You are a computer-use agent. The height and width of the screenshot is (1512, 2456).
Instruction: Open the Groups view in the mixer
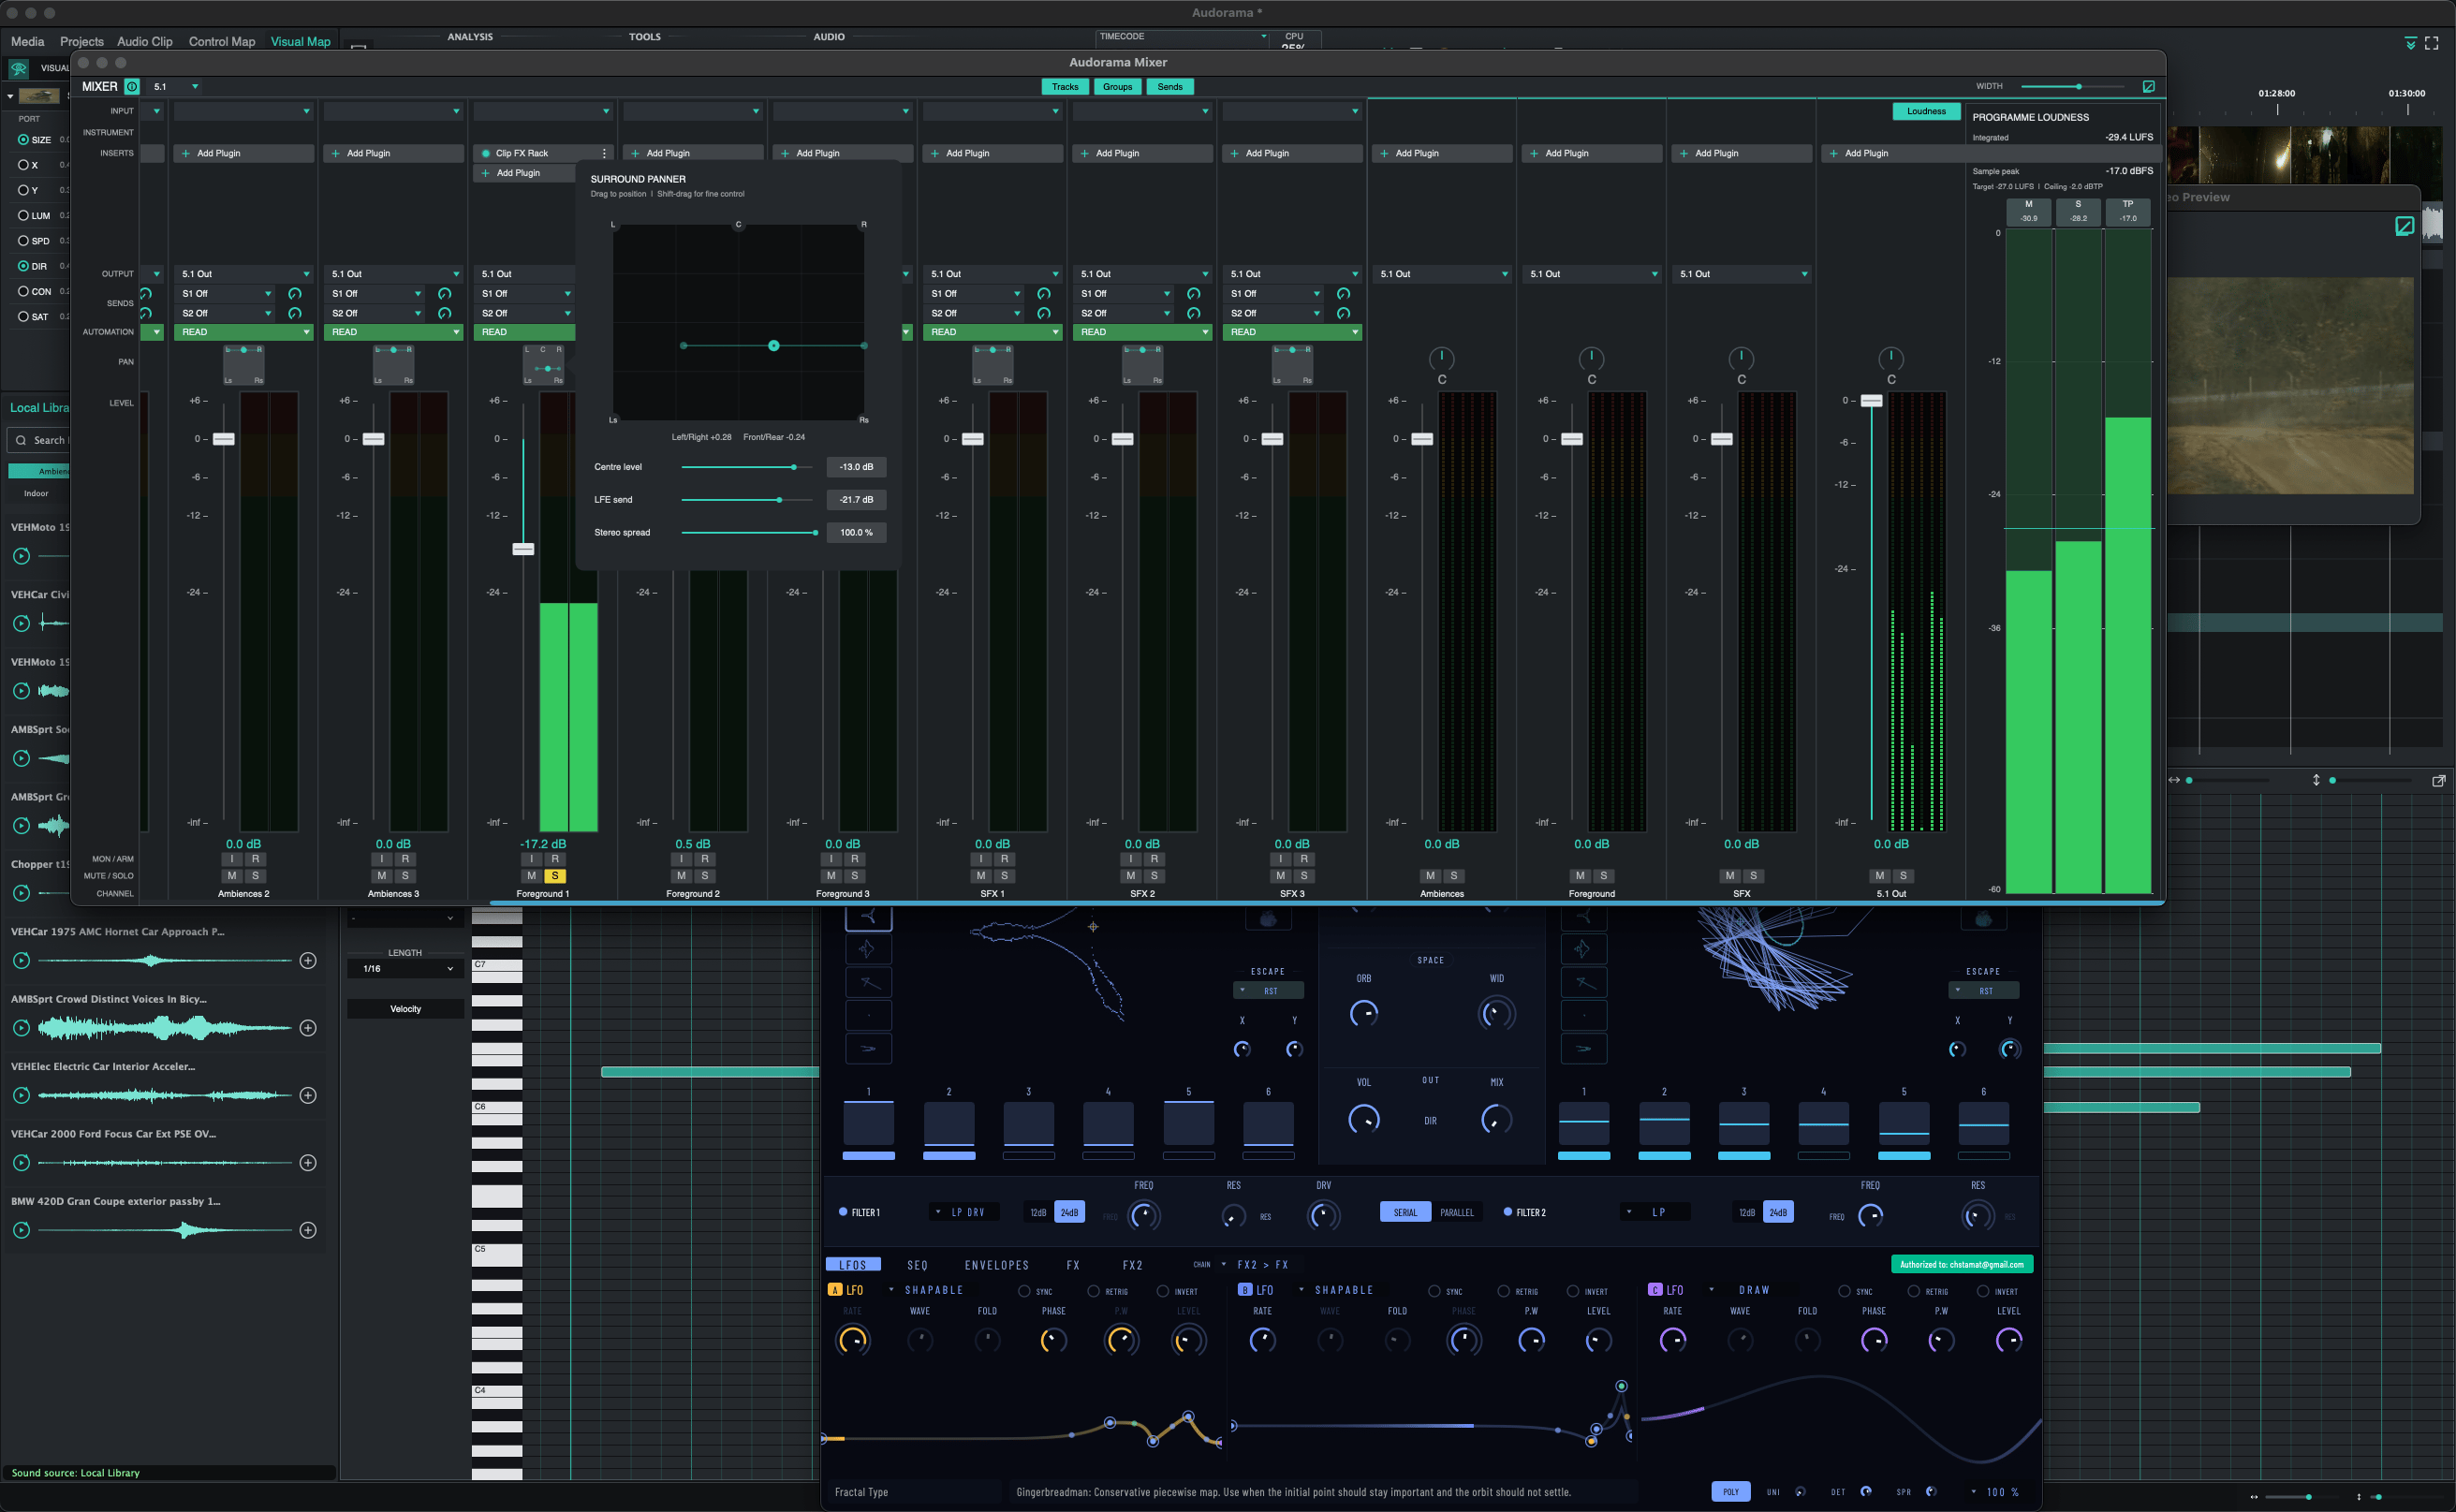coord(1117,87)
